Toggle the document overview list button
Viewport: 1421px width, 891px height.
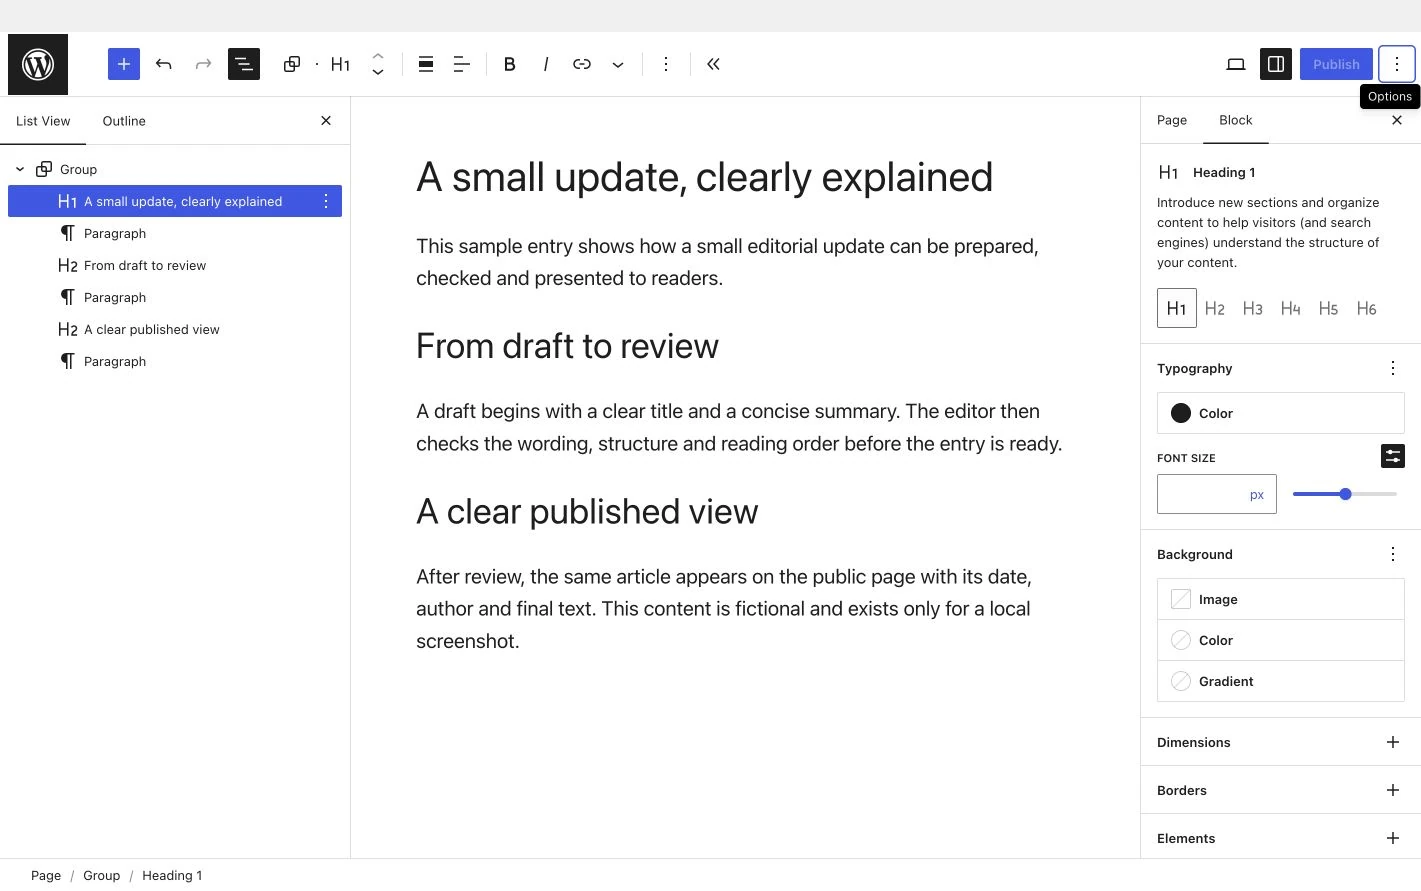(x=244, y=64)
